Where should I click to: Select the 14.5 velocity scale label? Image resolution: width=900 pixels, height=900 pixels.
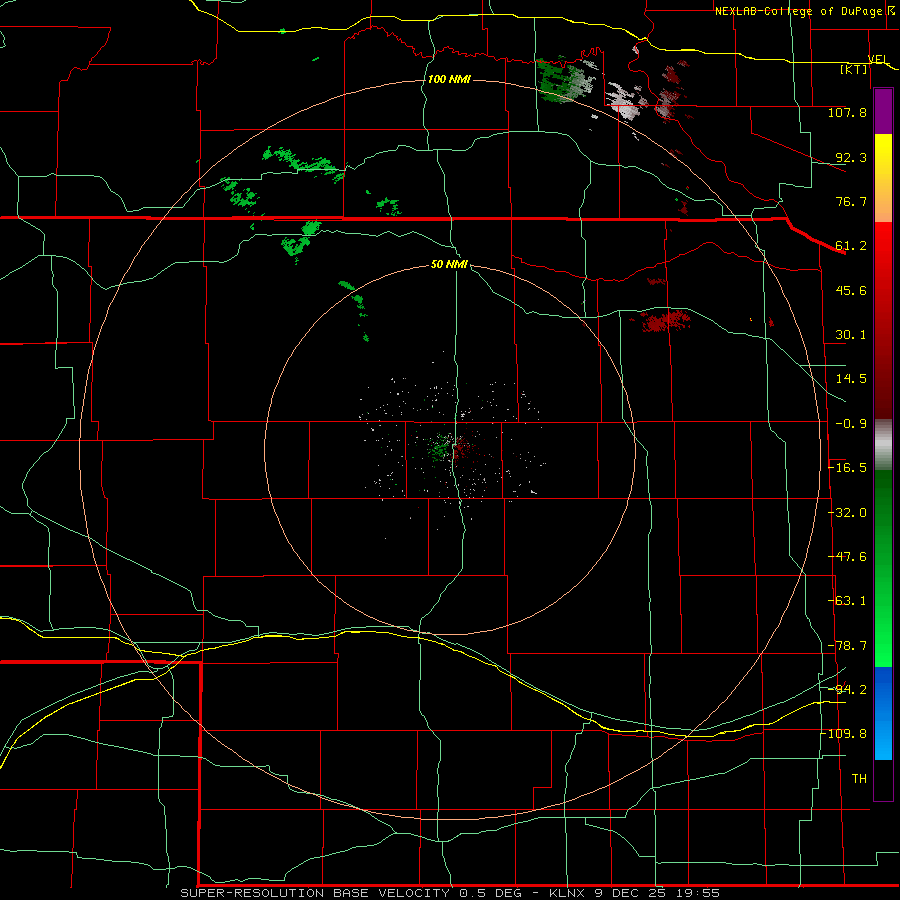click(x=851, y=378)
